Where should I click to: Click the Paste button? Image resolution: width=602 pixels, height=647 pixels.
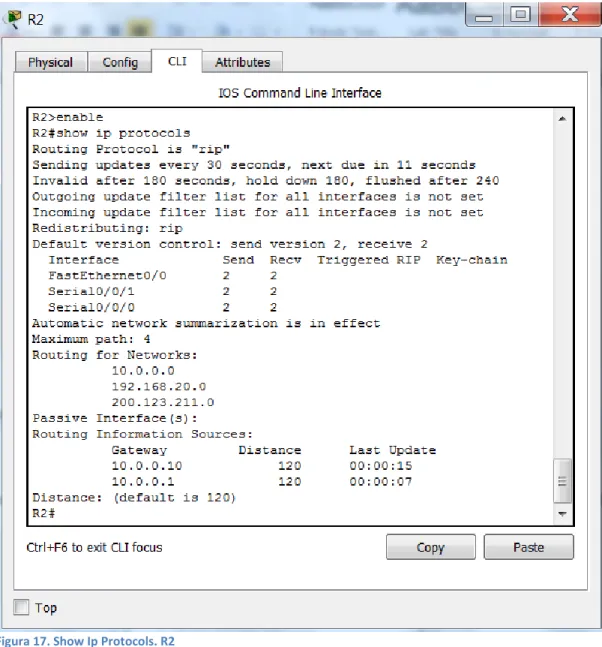(529, 547)
